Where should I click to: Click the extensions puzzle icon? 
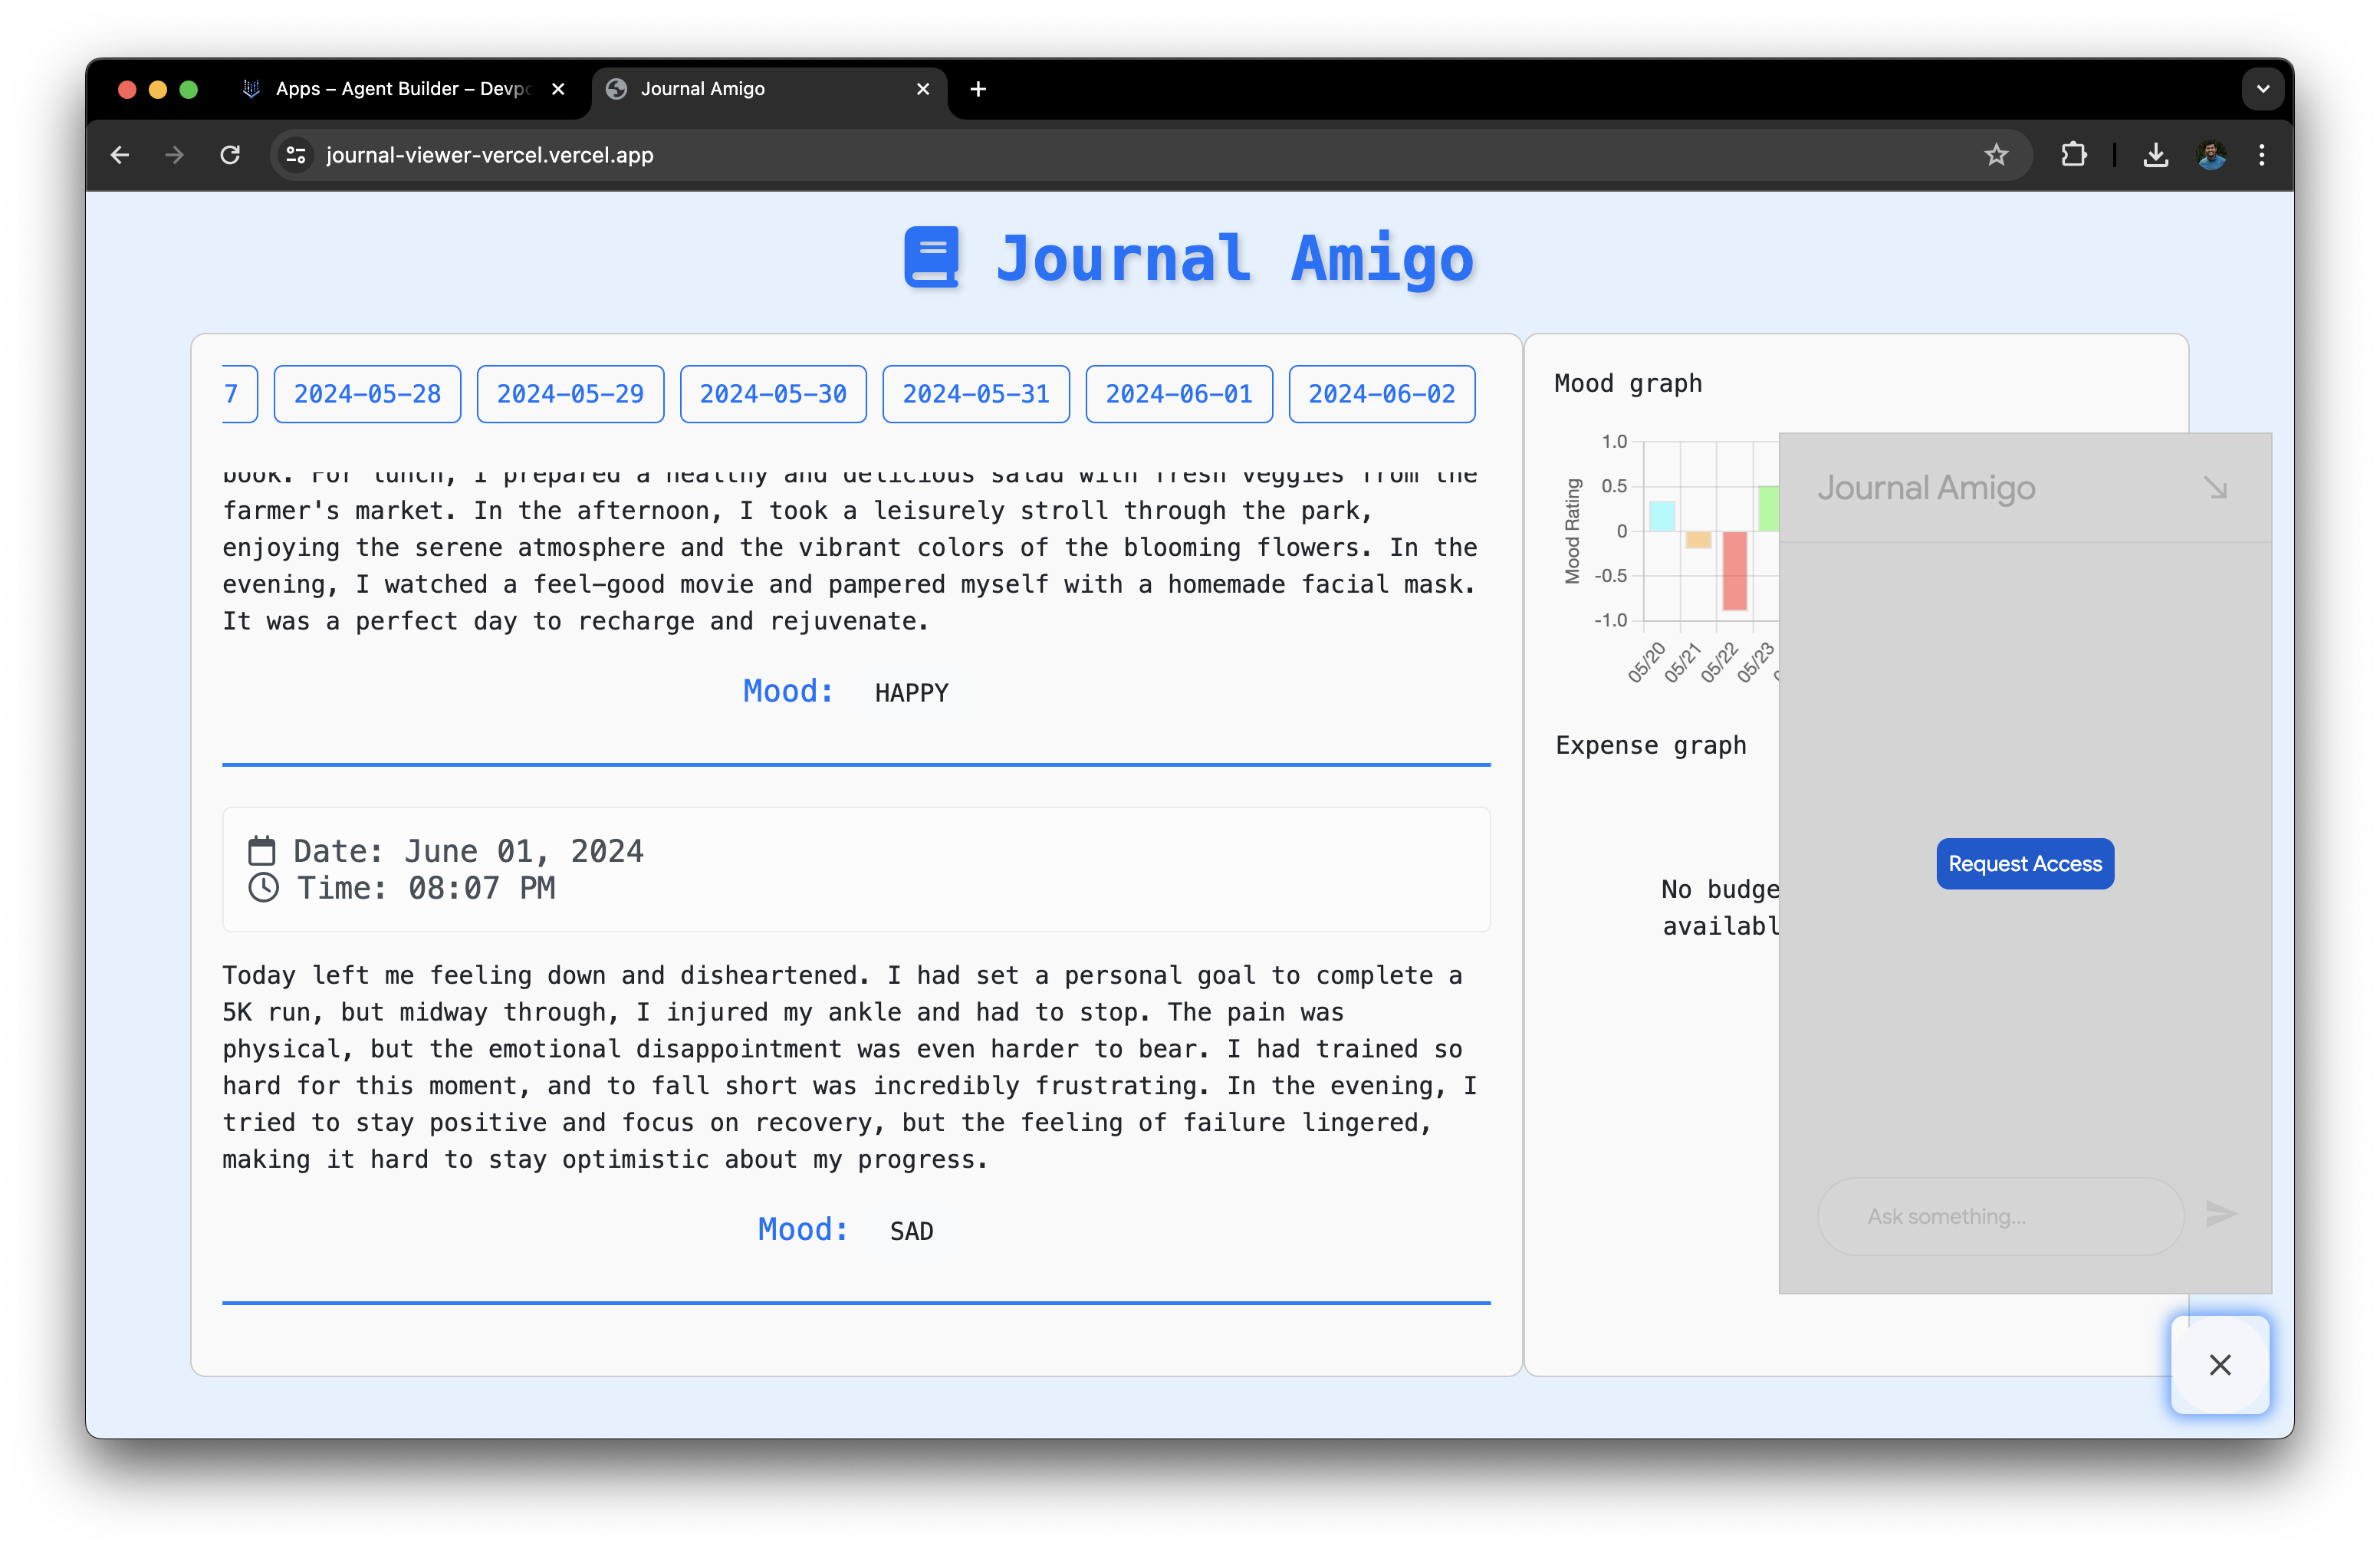pyautogui.click(x=2074, y=155)
